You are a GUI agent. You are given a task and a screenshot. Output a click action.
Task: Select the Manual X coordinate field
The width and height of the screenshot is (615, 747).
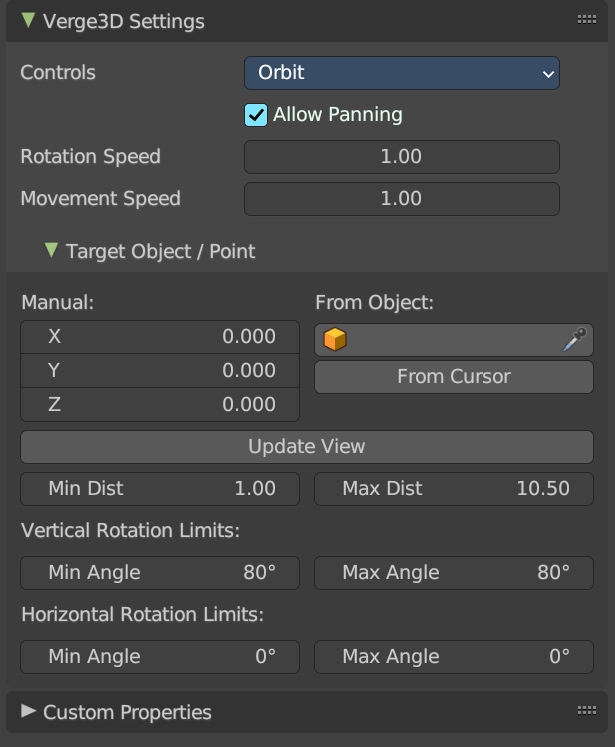[160, 337]
